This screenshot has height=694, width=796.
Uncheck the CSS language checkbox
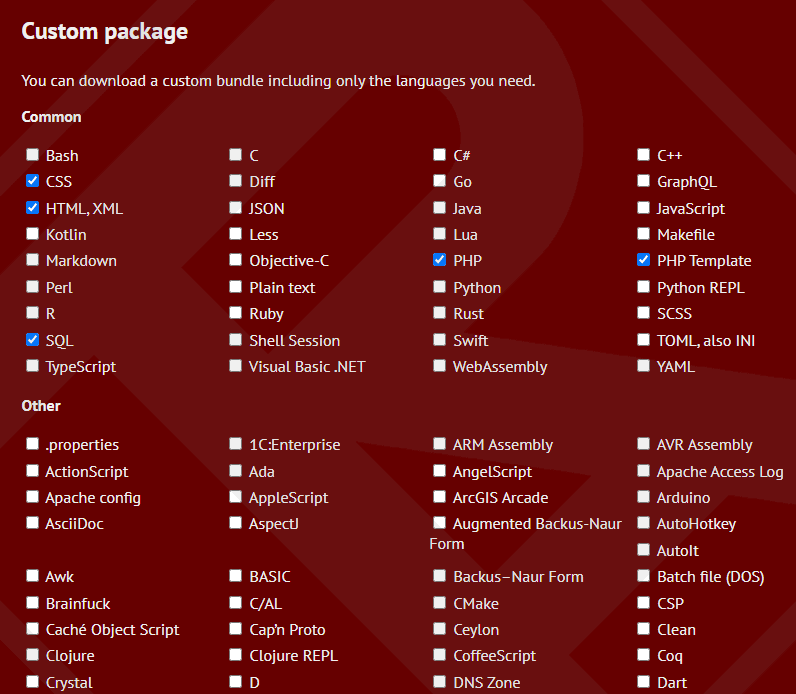pyautogui.click(x=32, y=181)
